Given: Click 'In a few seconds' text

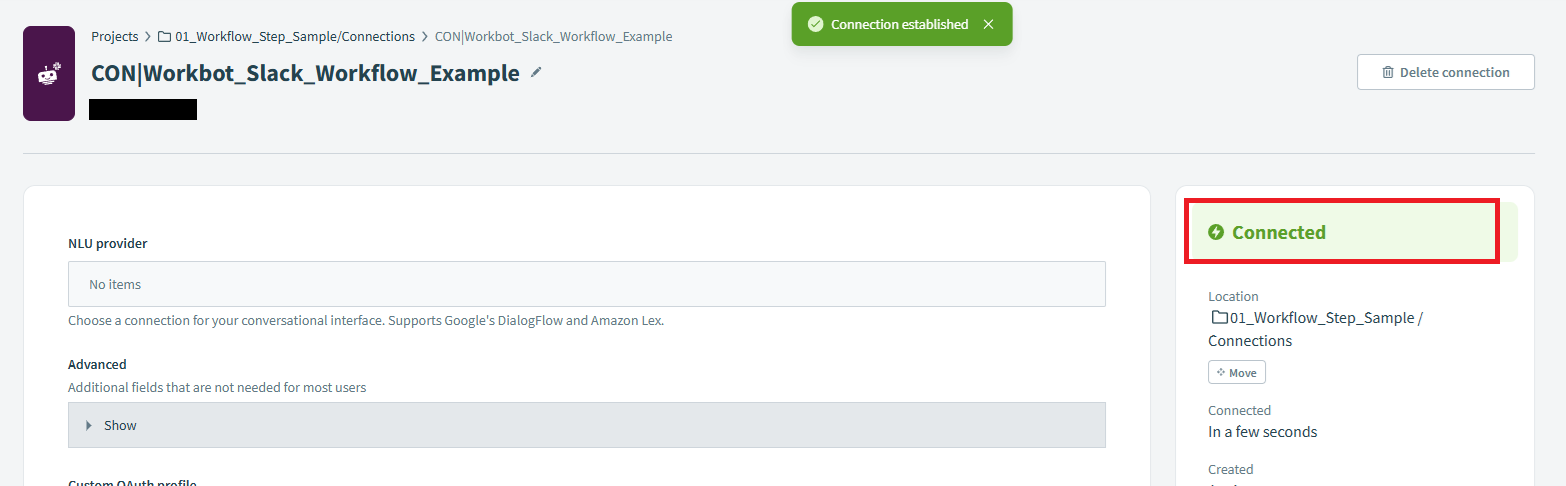Looking at the screenshot, I should [x=1263, y=432].
